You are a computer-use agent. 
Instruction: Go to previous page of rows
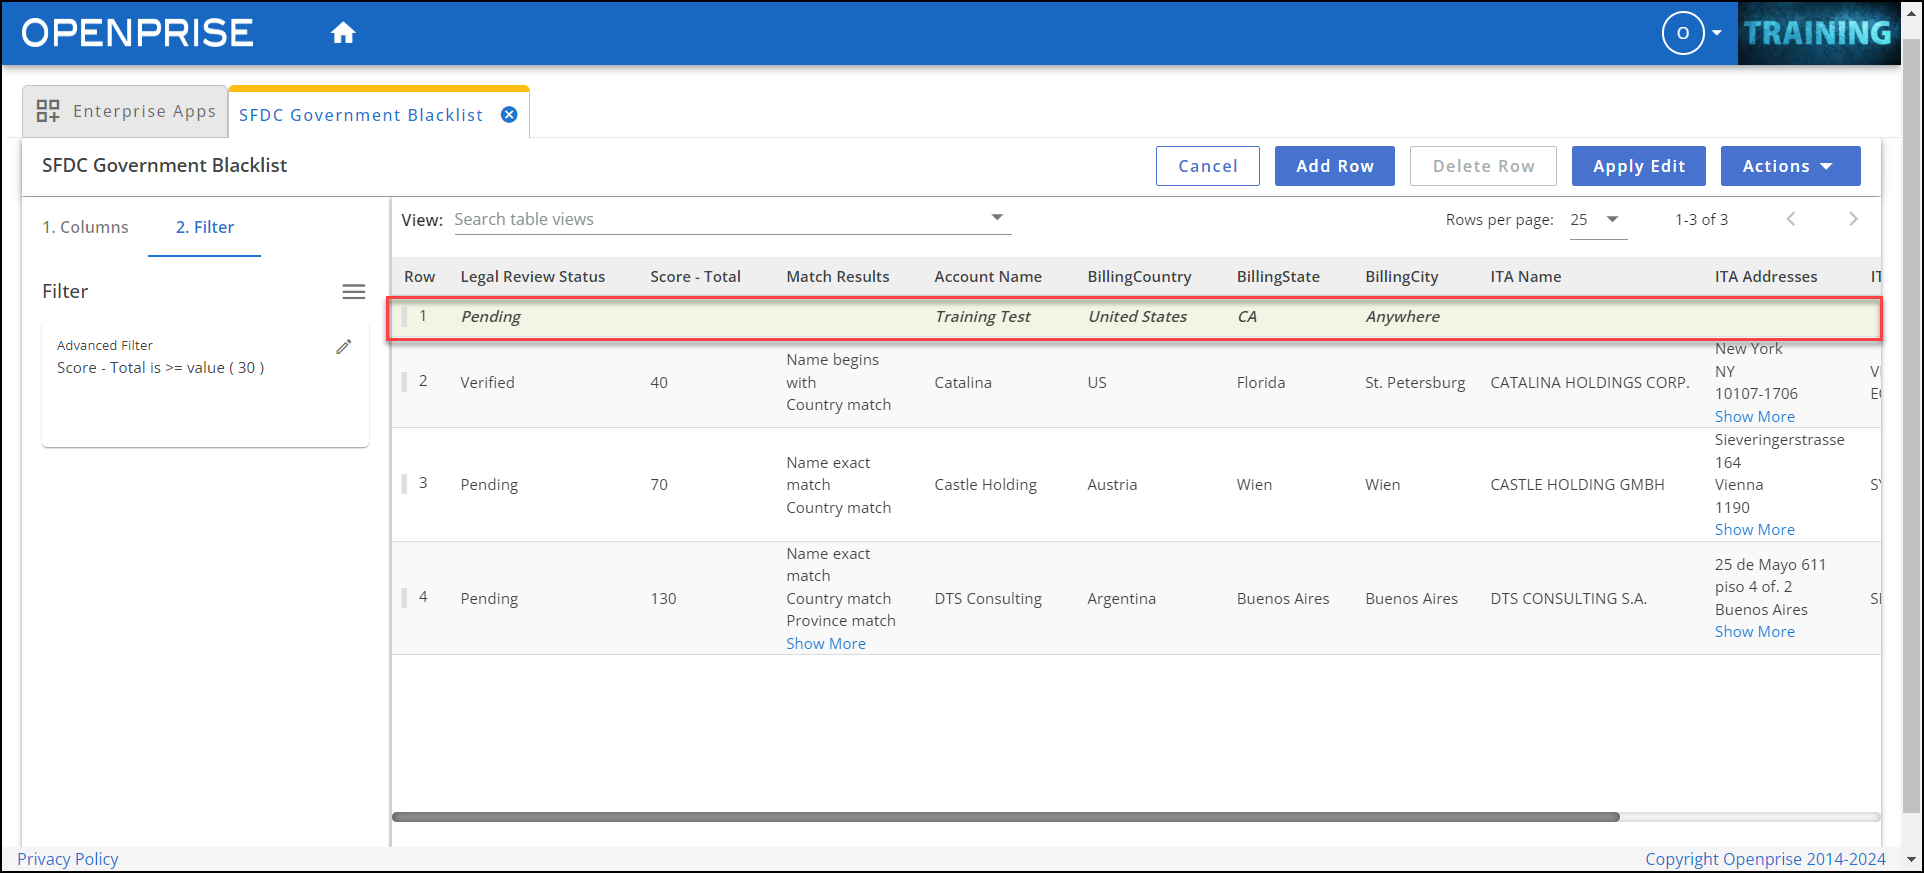pos(1790,219)
